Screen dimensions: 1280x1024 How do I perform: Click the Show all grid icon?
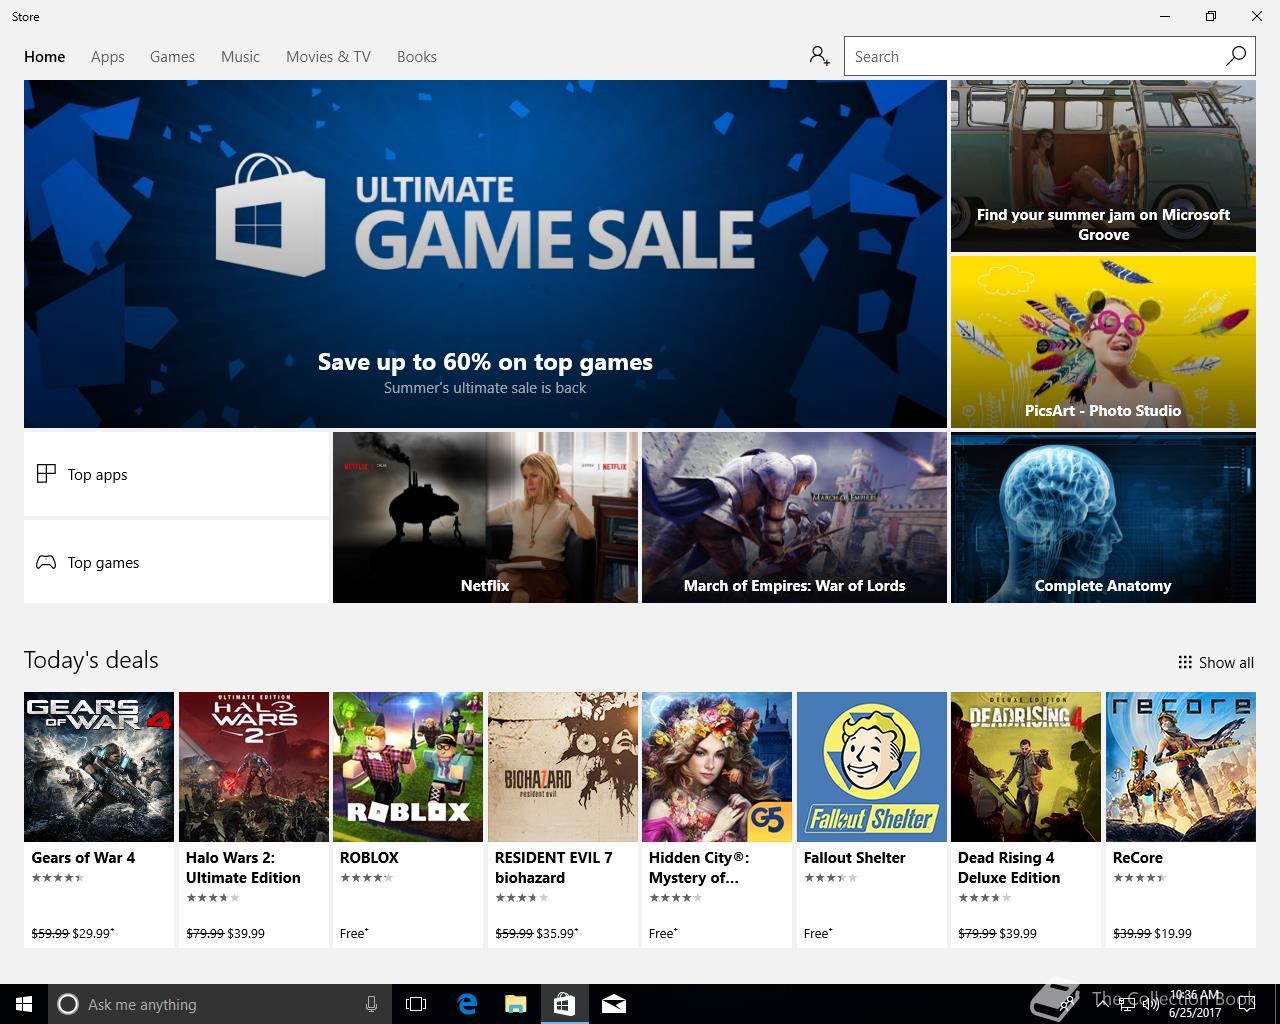[x=1185, y=662]
